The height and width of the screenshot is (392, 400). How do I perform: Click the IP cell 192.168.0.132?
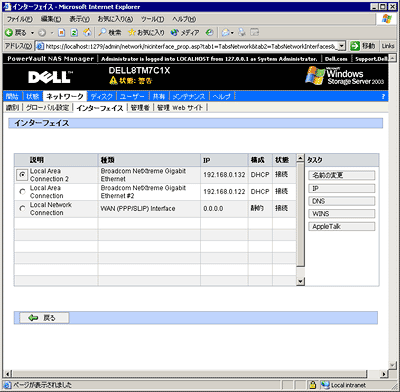224,175
